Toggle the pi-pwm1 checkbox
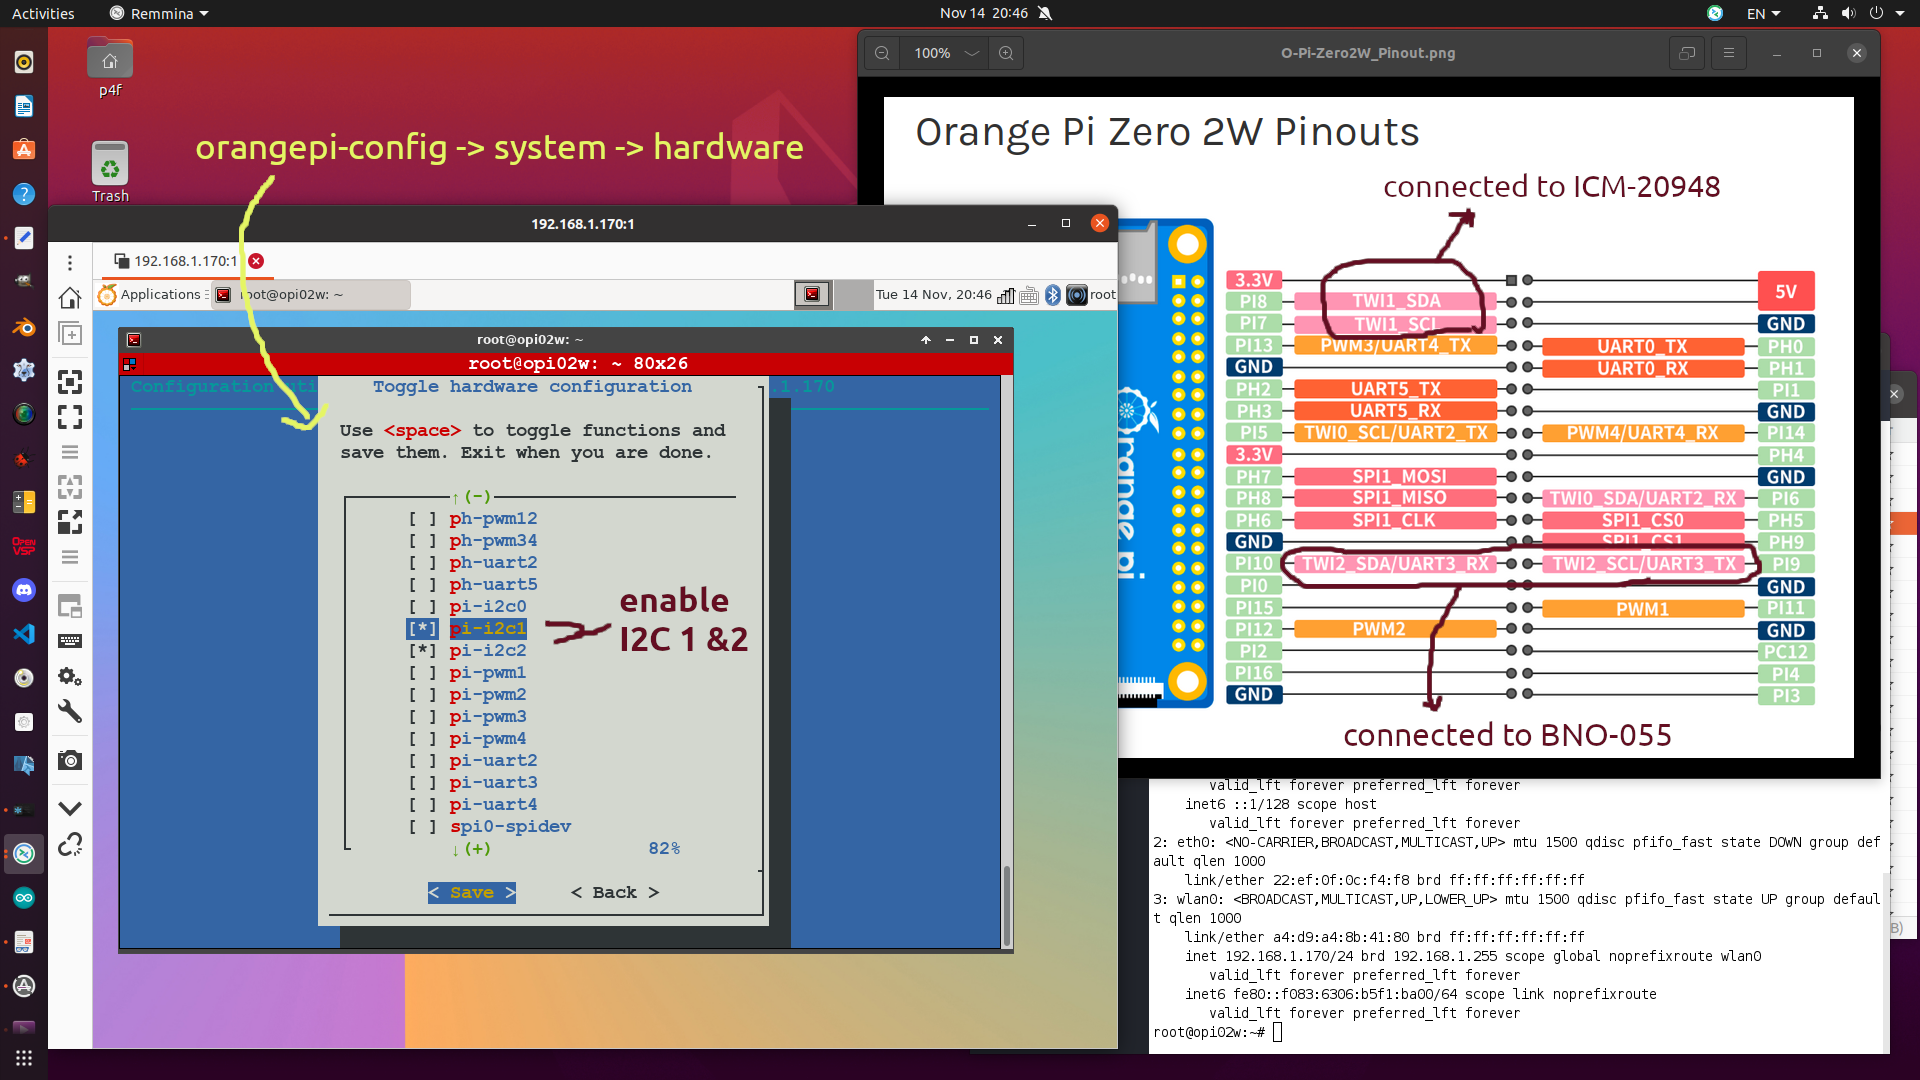1920x1080 pixels. [422, 673]
